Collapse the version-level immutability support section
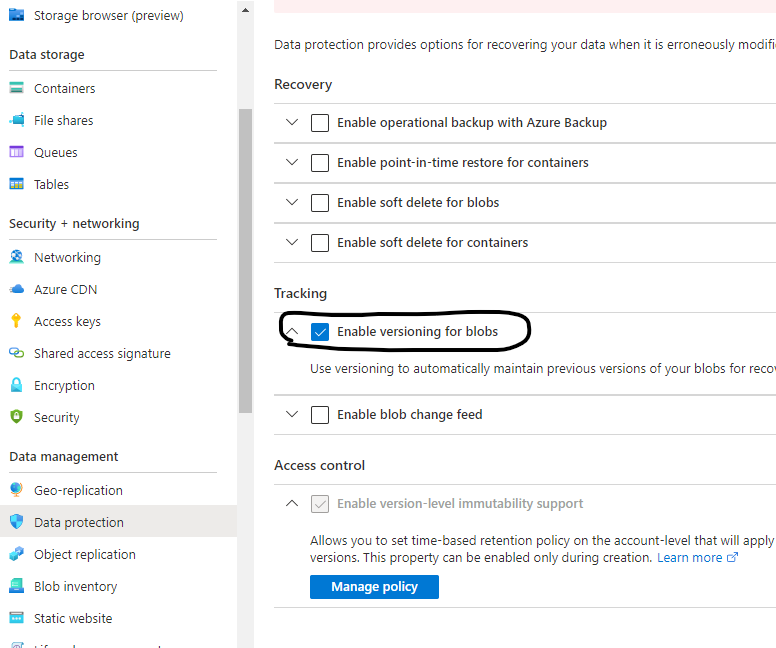This screenshot has width=776, height=648. (292, 503)
